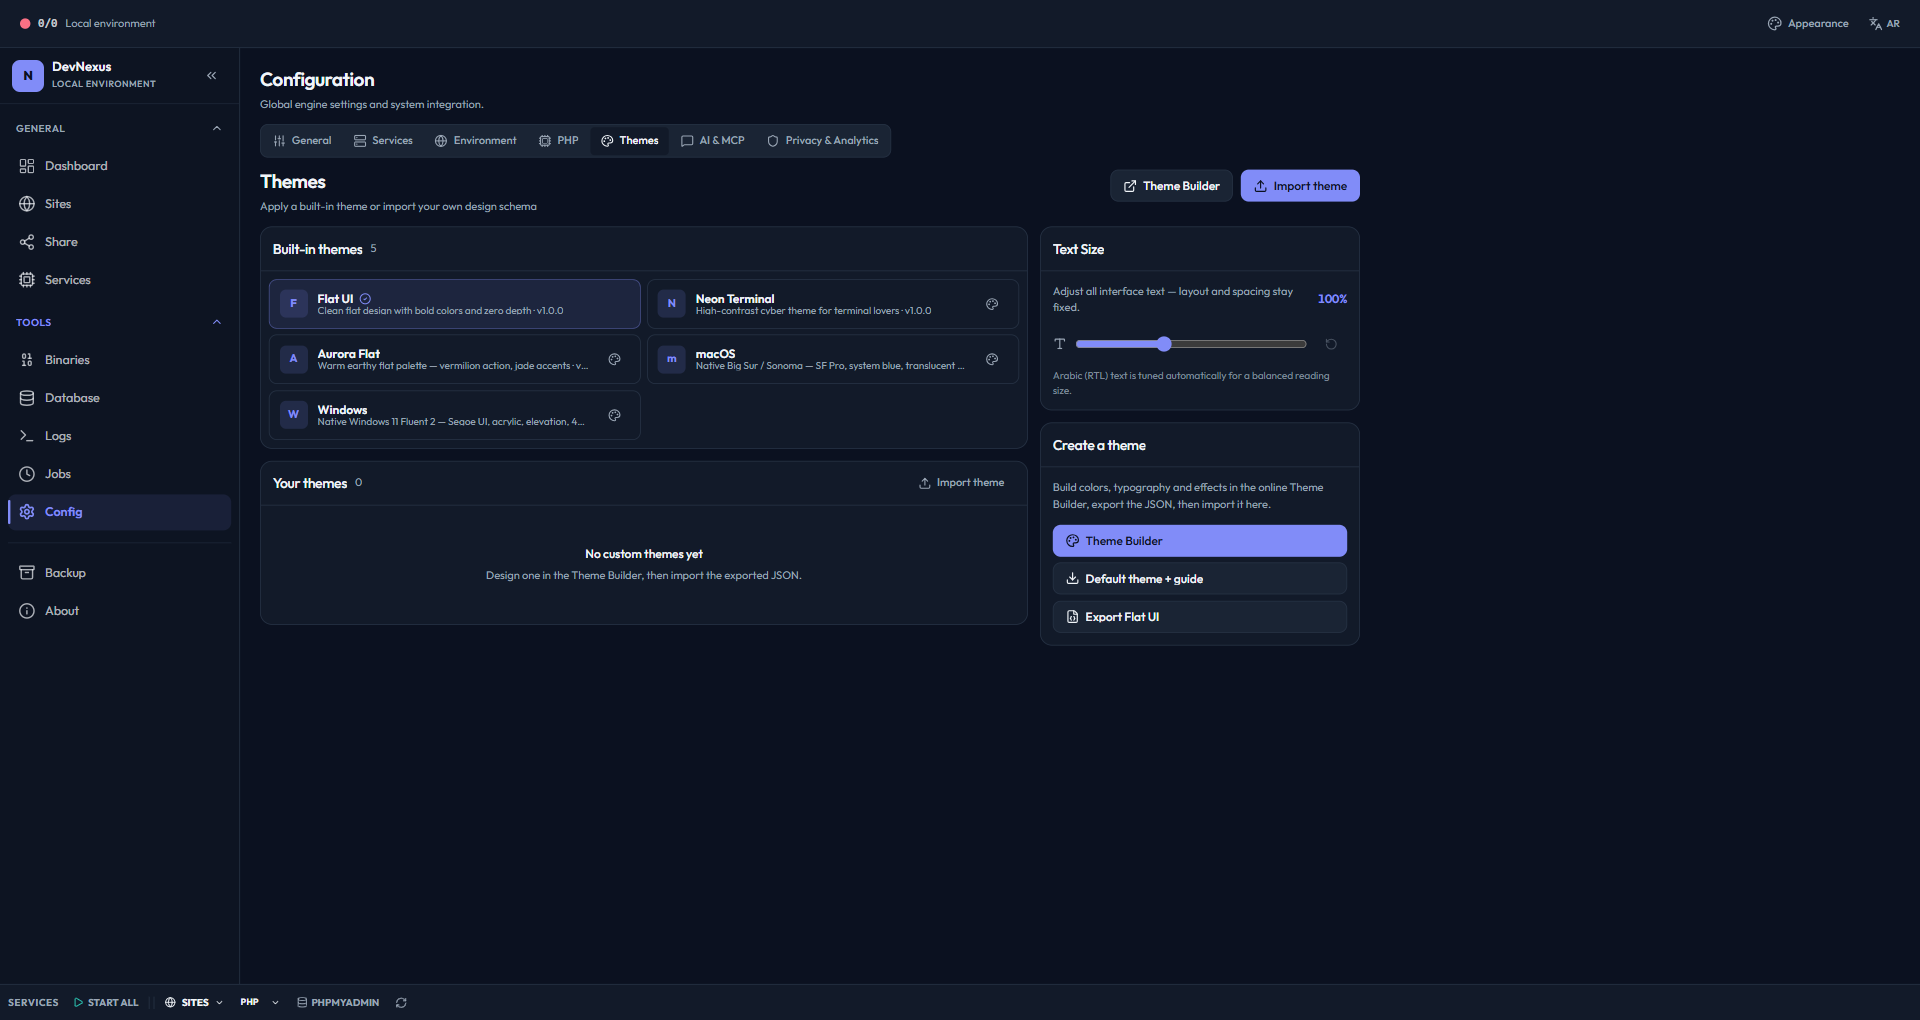
Task: Click the text size T icon
Action: tap(1060, 344)
